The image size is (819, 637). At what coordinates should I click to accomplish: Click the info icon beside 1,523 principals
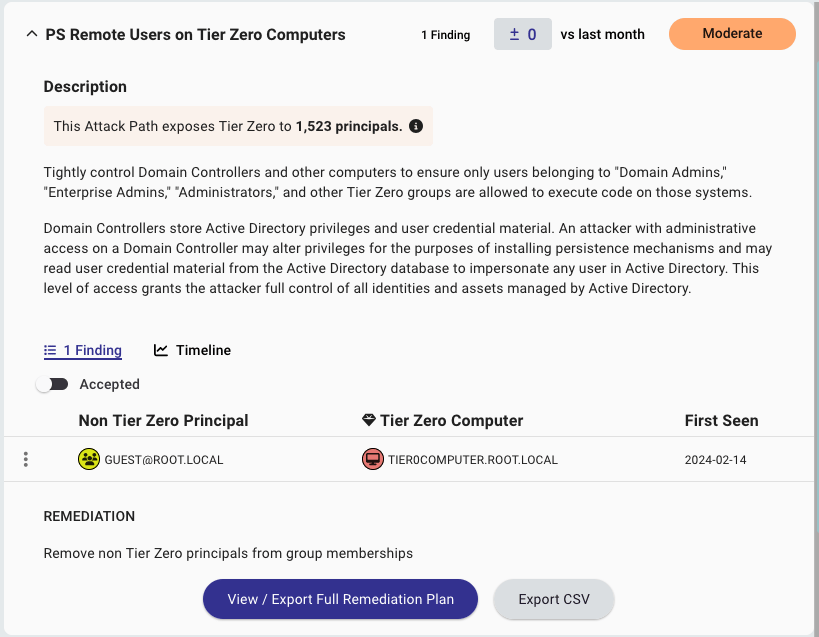coord(416,126)
